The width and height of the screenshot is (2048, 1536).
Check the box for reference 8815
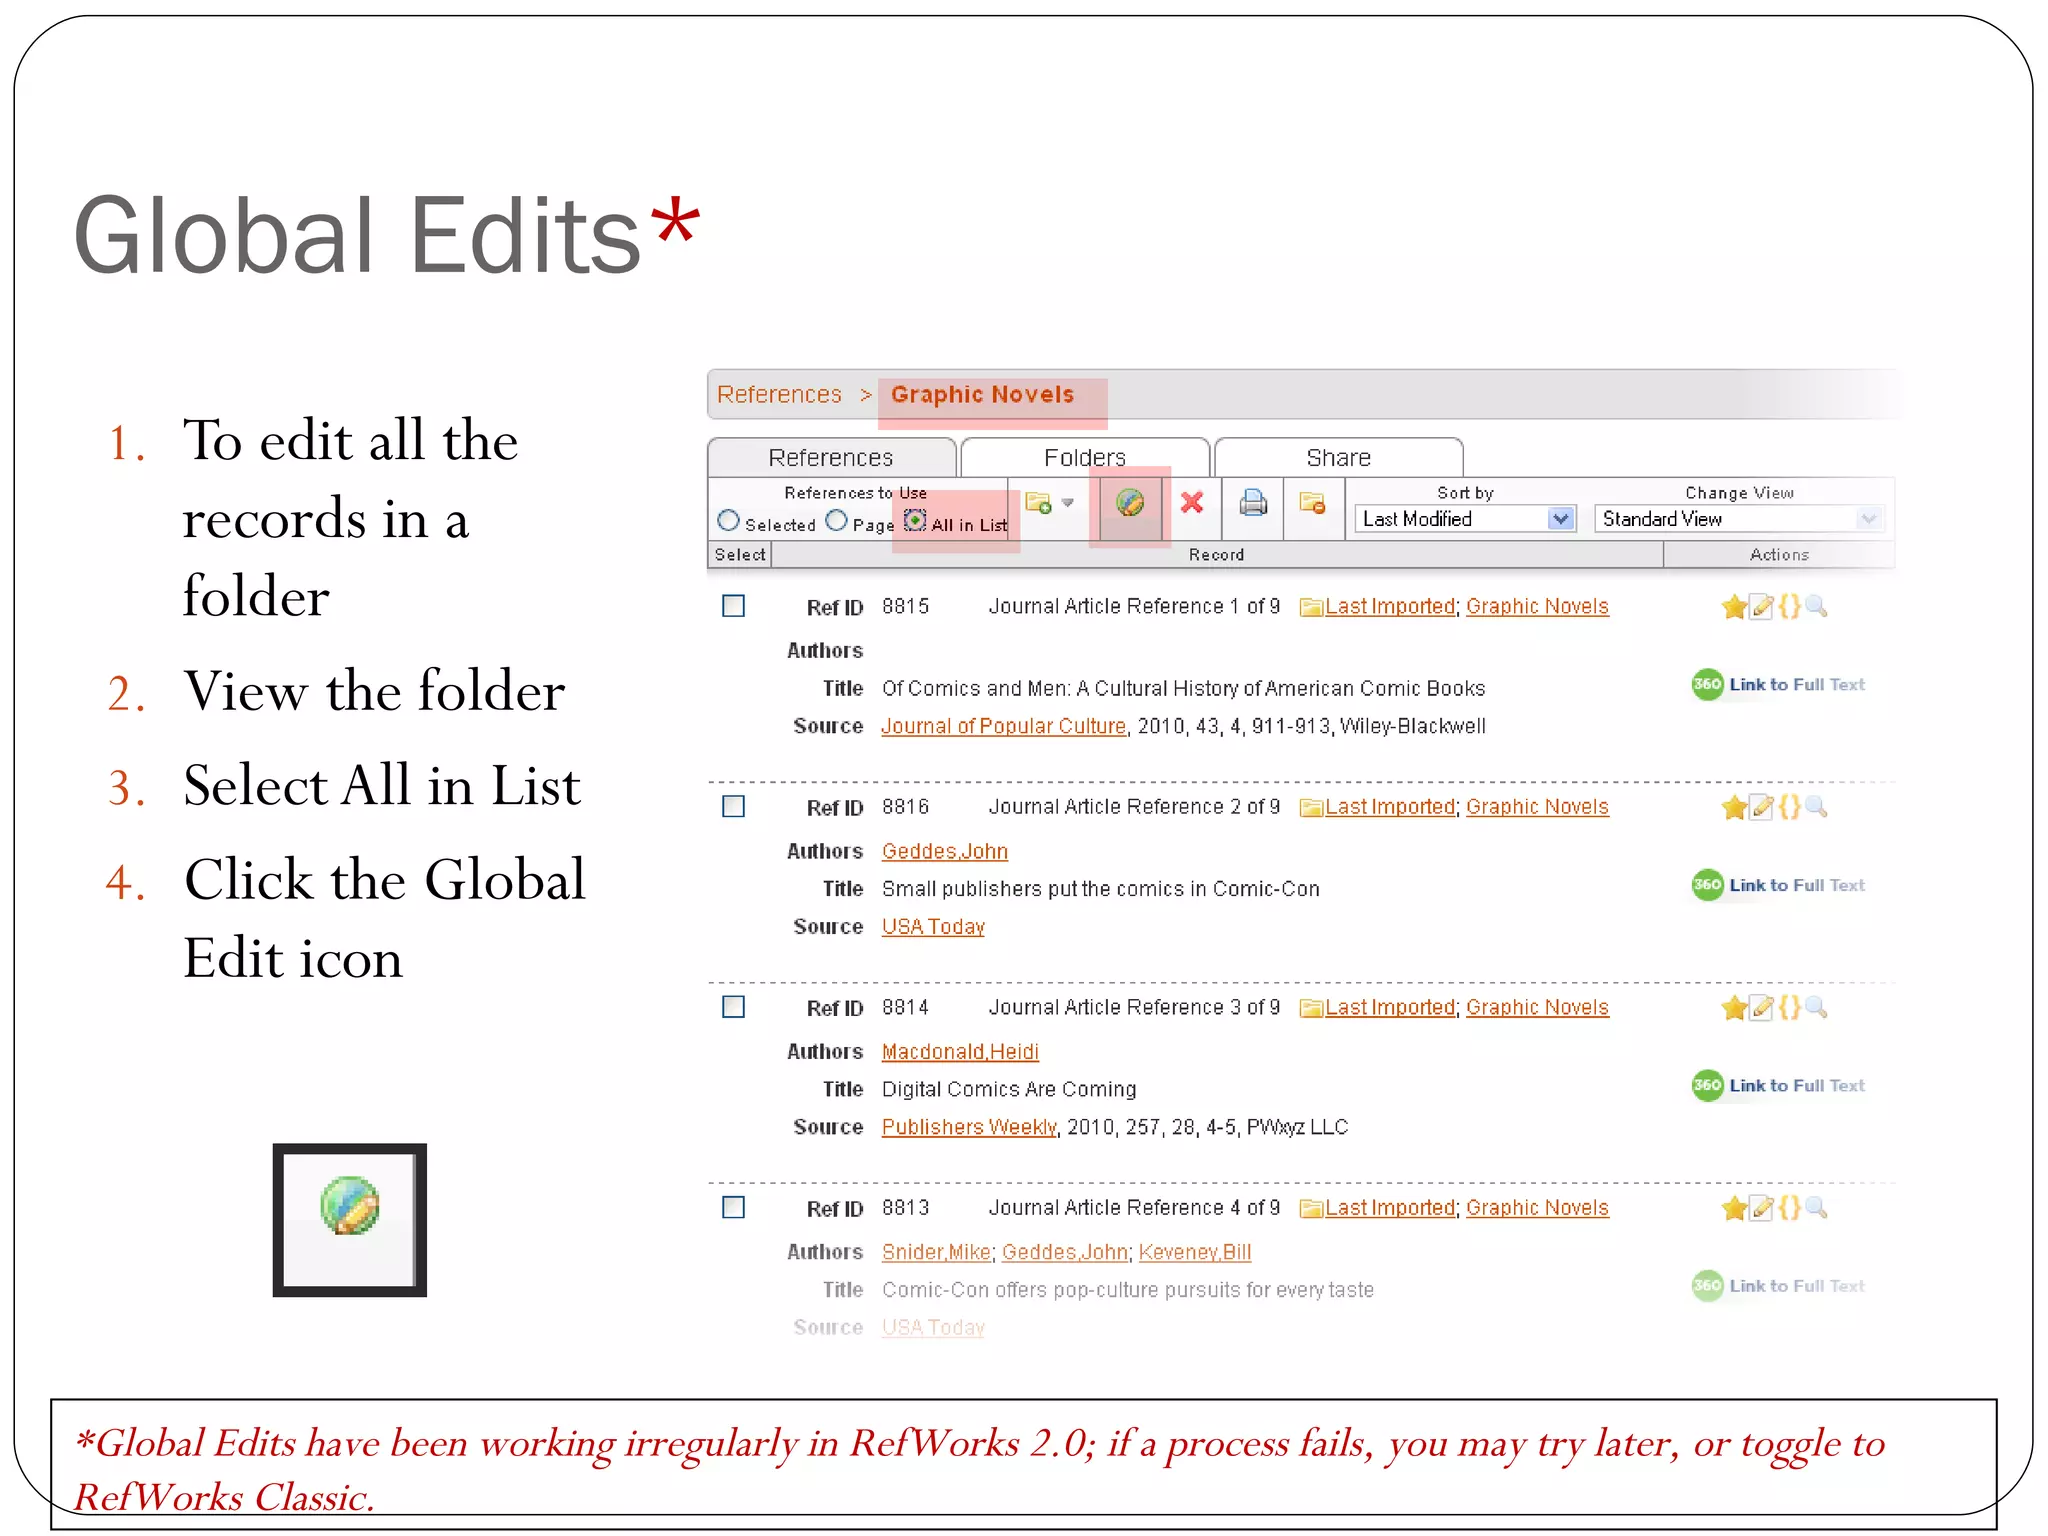734,606
